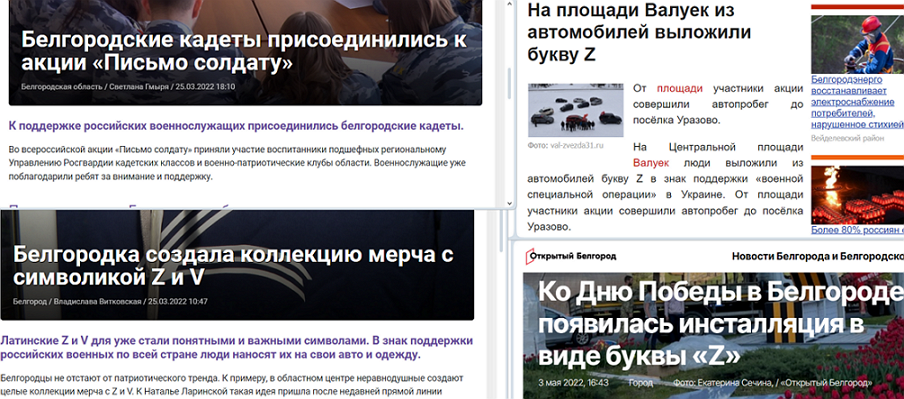Click the lead sentence about Latin Z and V
This screenshot has height=399, width=904.
pyautogui.click(x=236, y=347)
